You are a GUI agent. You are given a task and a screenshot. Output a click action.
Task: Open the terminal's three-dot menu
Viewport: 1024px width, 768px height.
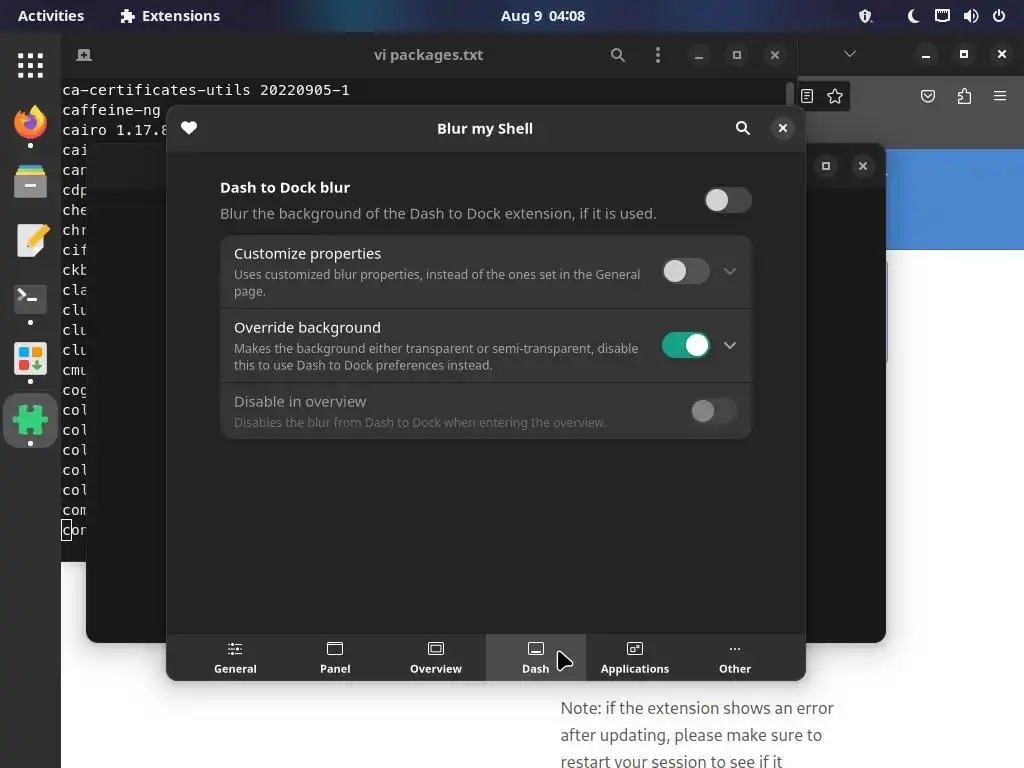[658, 55]
